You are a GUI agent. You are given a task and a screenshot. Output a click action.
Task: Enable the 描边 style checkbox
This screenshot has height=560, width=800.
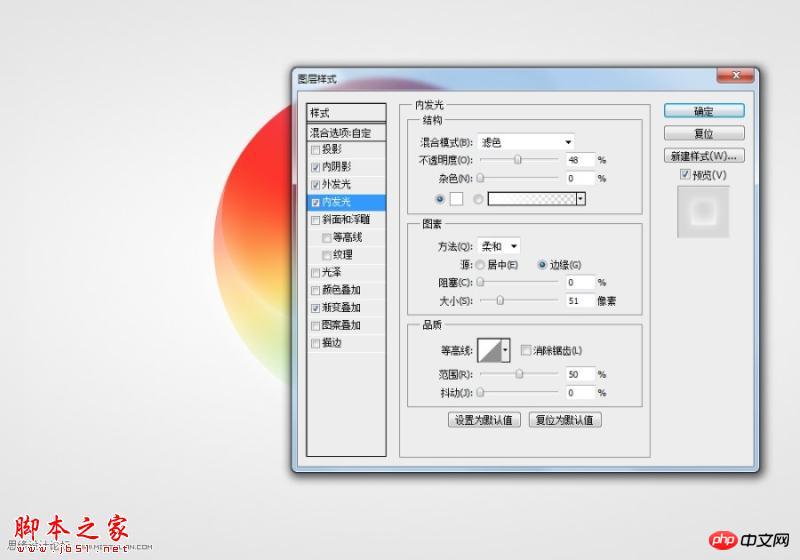(x=315, y=343)
